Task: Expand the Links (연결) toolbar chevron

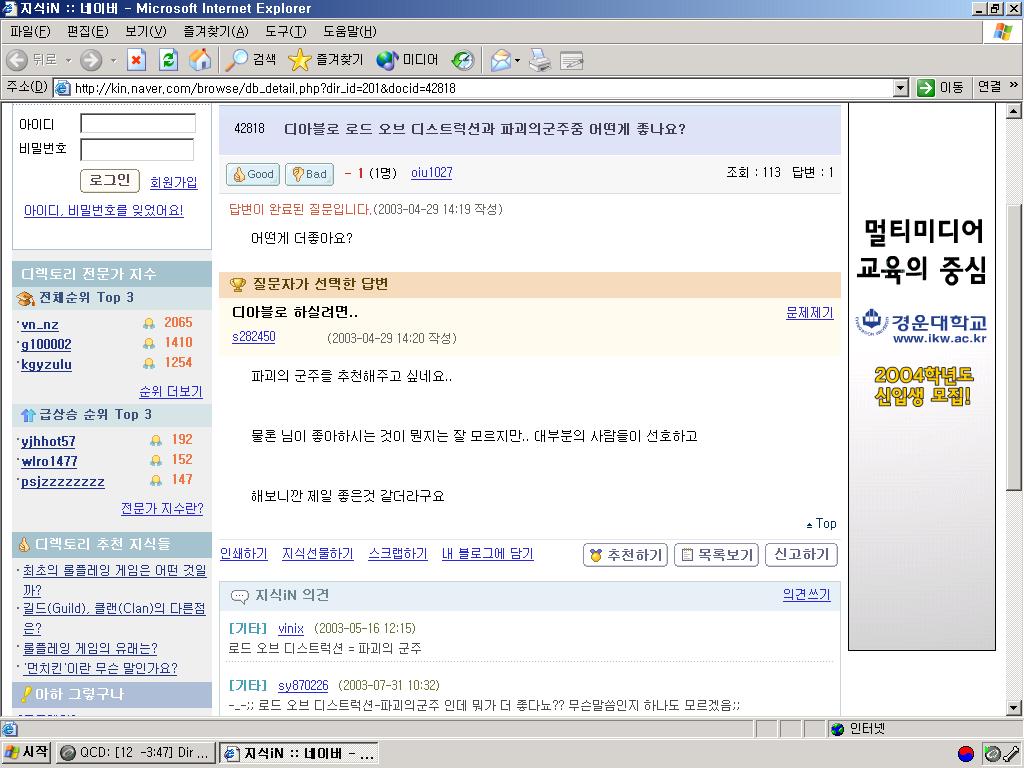Action: [x=1014, y=86]
